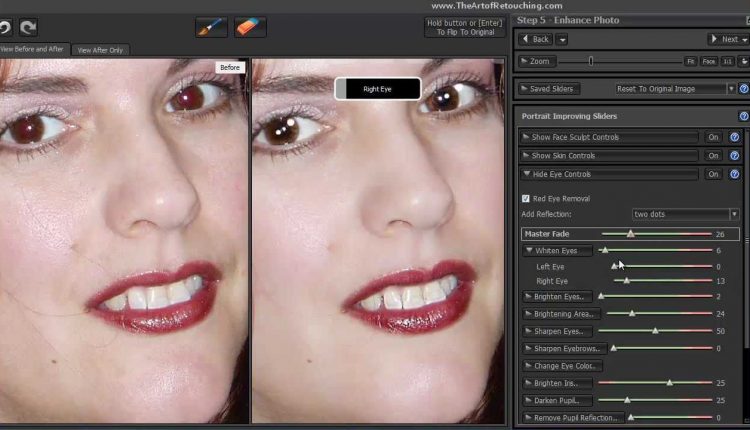The width and height of the screenshot is (750, 430).
Task: Click the Before image preview
Action: tap(123, 241)
